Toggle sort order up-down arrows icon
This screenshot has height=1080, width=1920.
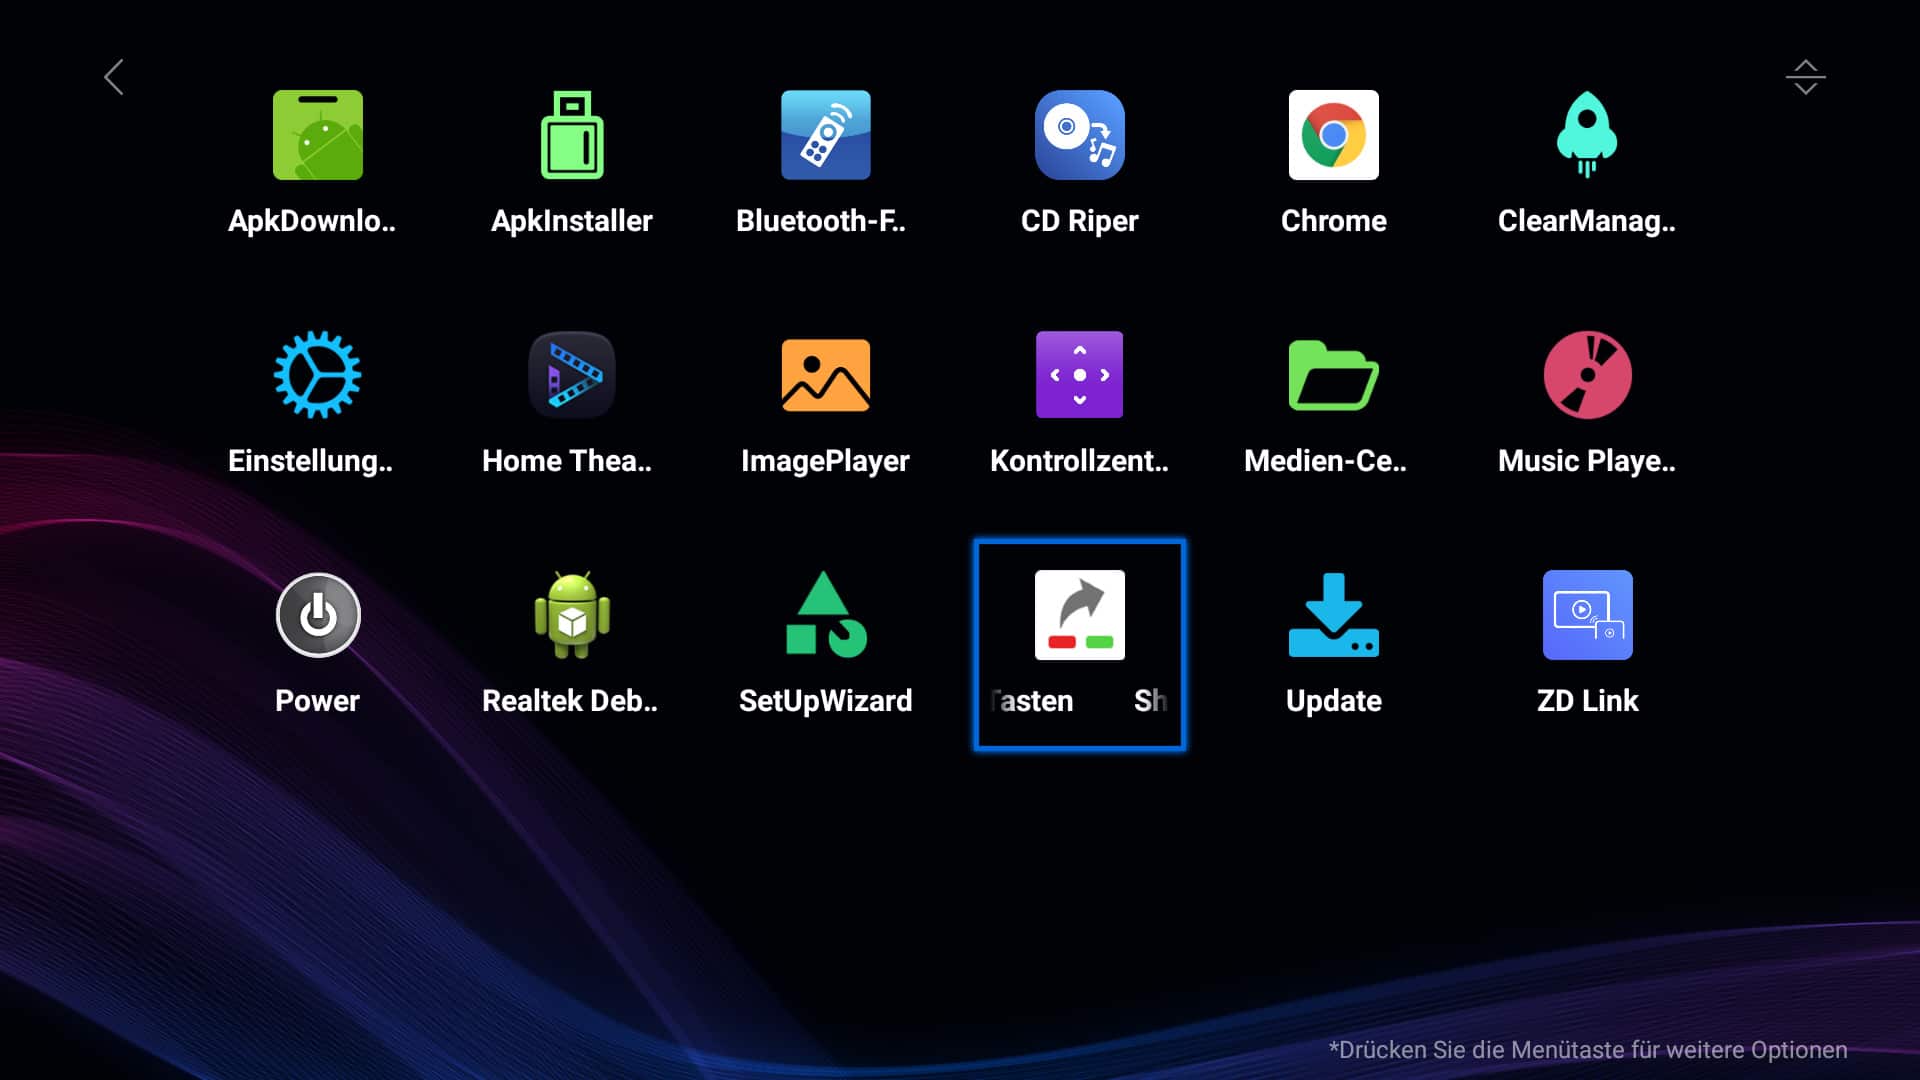(1805, 77)
